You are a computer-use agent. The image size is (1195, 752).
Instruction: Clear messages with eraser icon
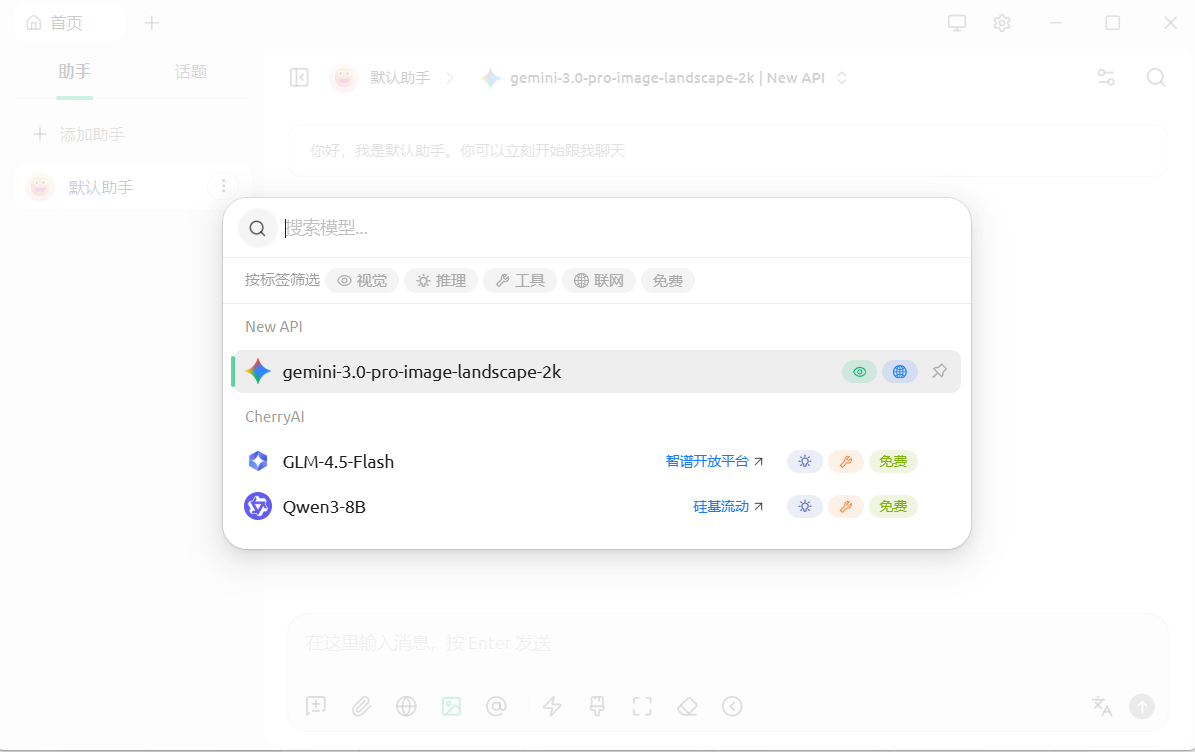point(687,706)
